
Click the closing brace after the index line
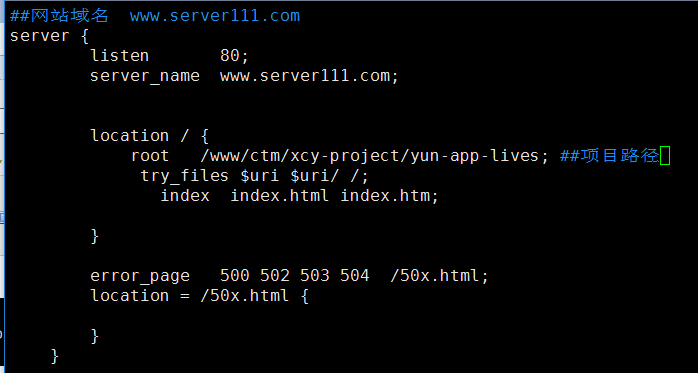94,236
